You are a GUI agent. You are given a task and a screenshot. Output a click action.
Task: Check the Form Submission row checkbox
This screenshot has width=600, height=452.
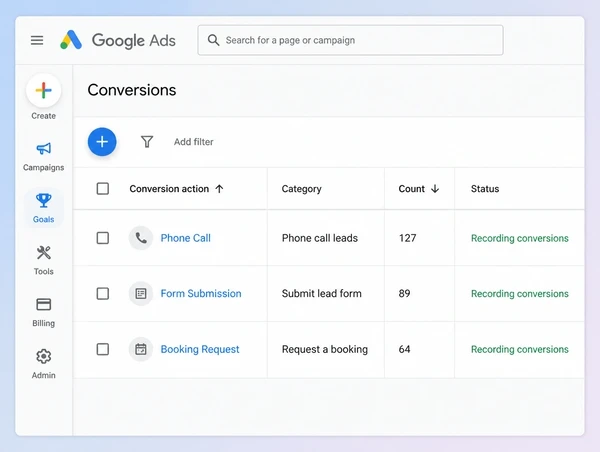click(103, 294)
